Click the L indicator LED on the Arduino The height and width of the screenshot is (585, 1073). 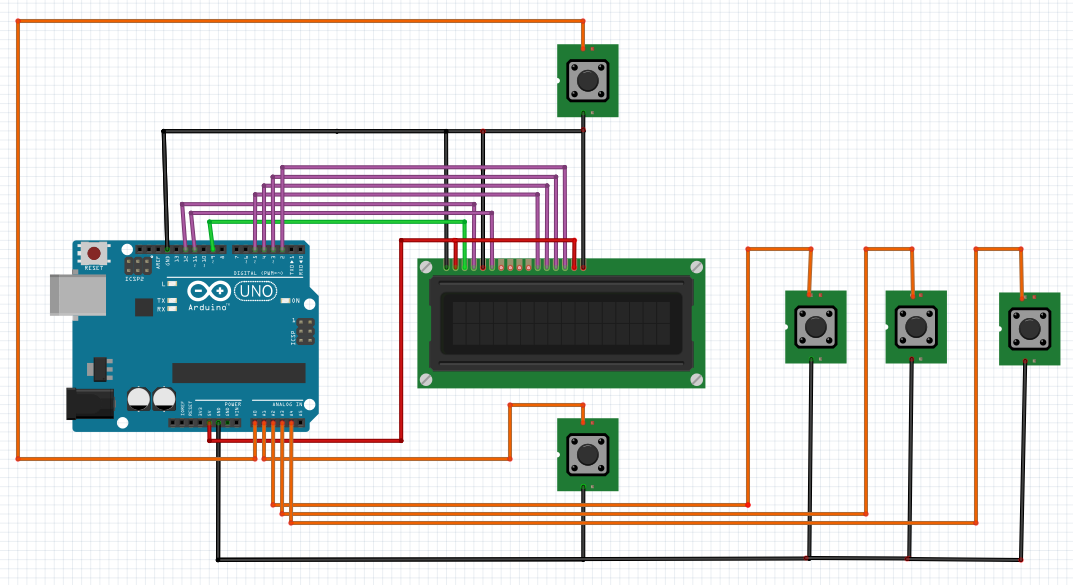(172, 283)
